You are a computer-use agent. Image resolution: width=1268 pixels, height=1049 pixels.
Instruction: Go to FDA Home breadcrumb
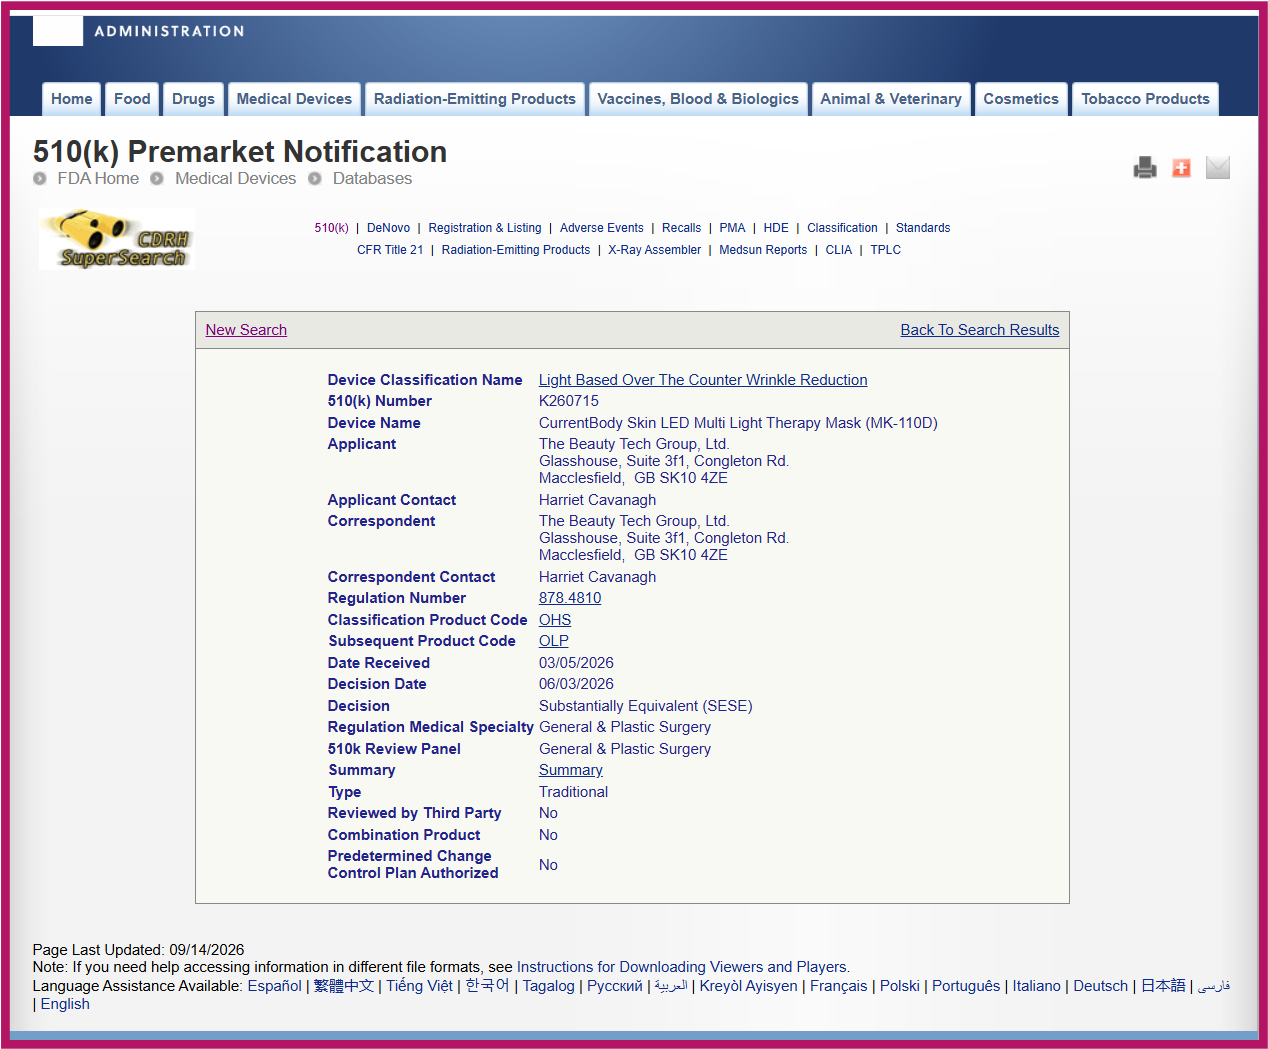click(x=98, y=179)
